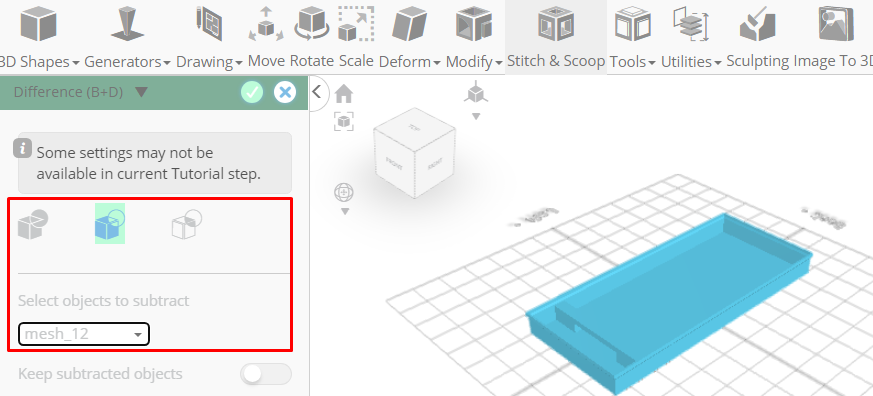Click the view orientation cube
873x396 pixels.
point(414,153)
